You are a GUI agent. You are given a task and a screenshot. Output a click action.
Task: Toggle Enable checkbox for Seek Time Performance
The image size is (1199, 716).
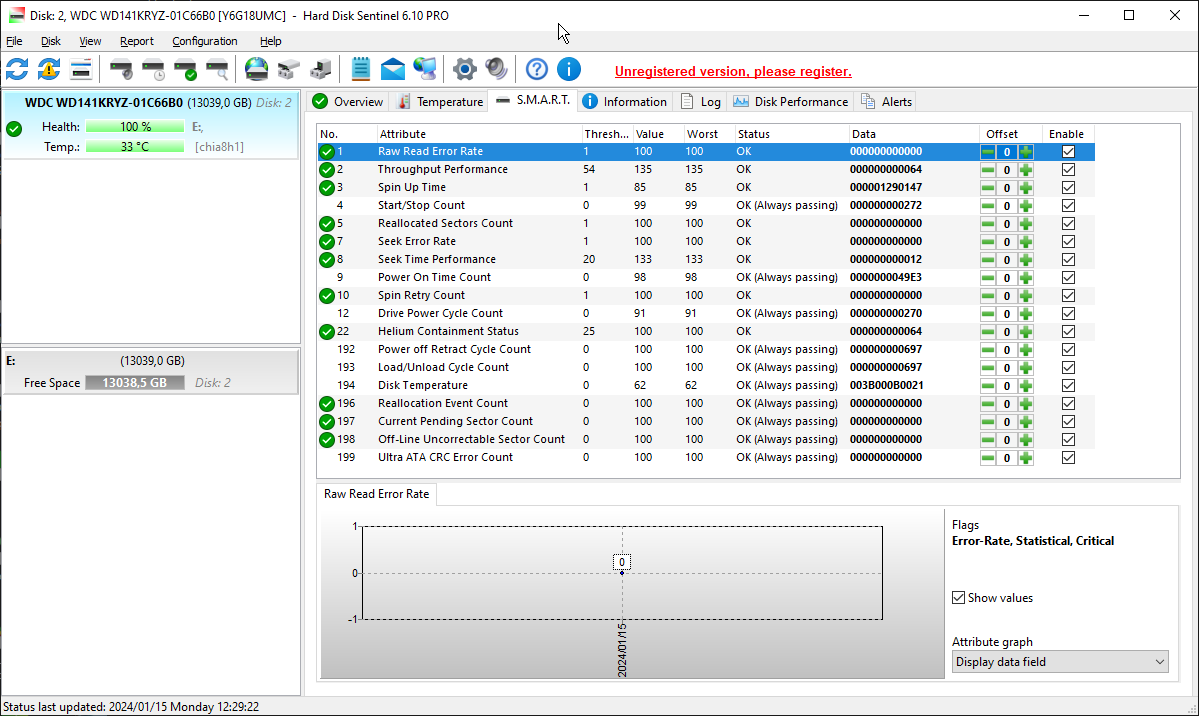[x=1068, y=259]
